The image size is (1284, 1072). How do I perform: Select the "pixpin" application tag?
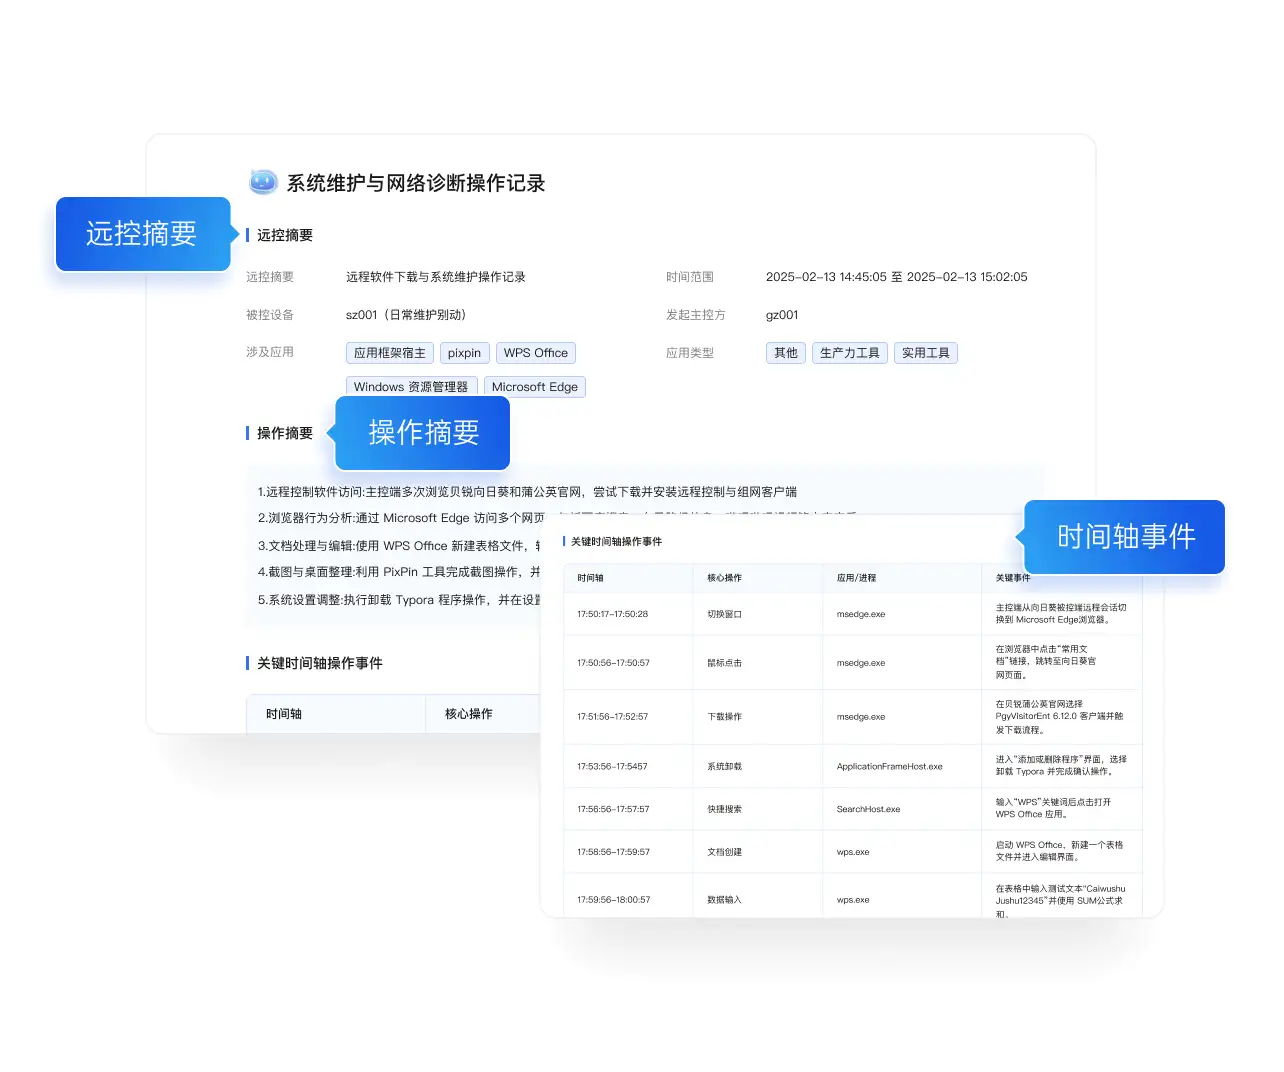tap(464, 352)
